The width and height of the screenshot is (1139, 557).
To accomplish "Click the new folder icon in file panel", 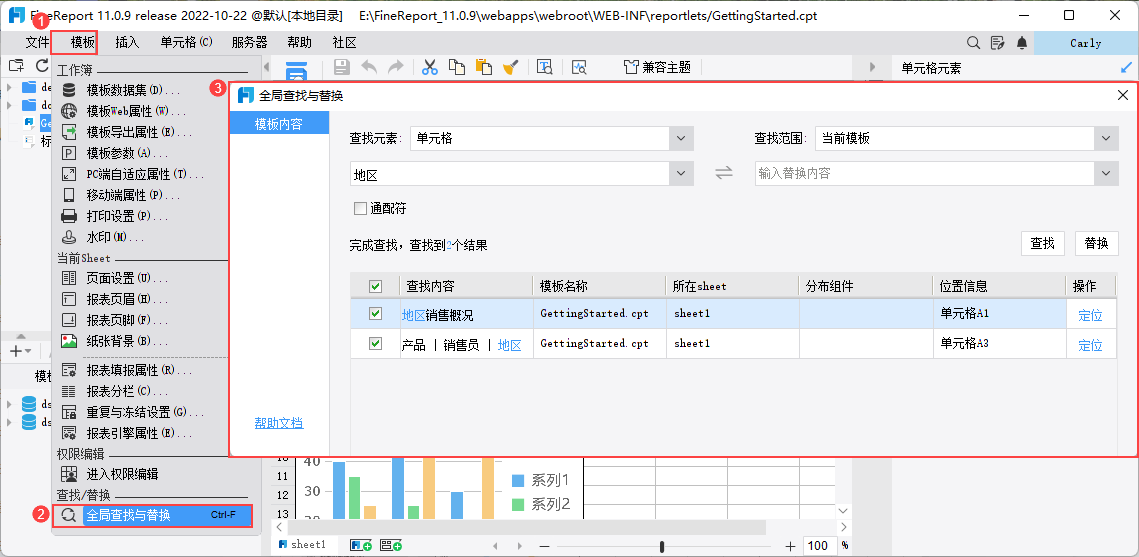I will (16, 66).
